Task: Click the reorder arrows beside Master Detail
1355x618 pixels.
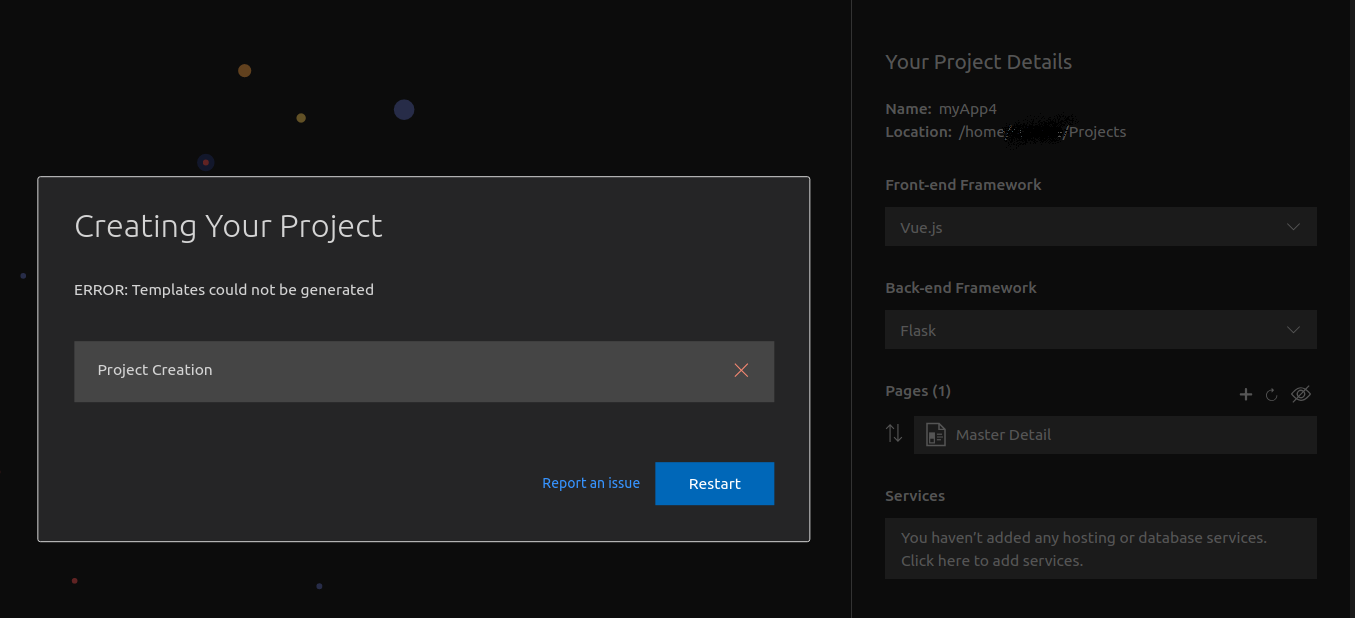Action: 894,434
